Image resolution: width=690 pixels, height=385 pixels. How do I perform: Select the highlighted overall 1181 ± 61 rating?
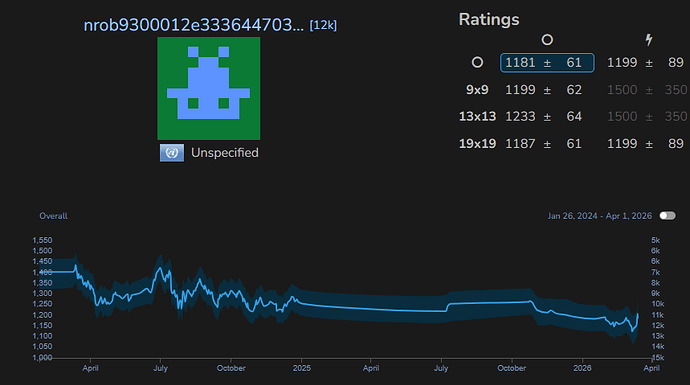point(547,62)
